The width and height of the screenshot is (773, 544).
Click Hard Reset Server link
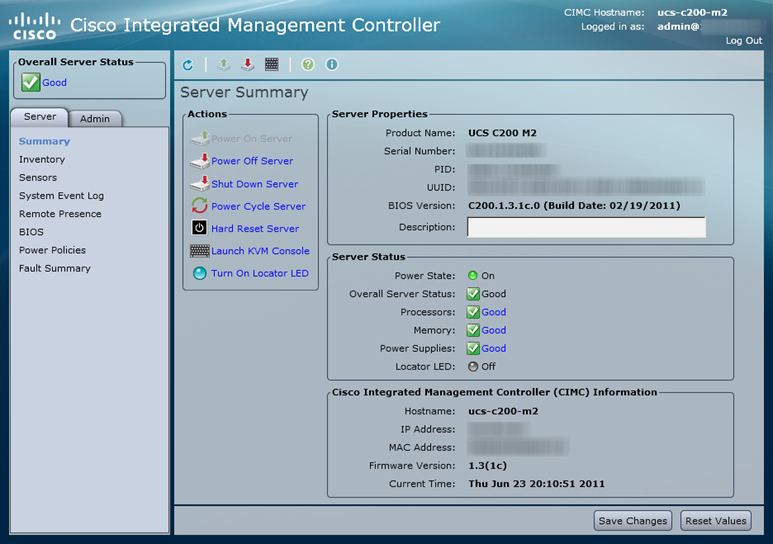[x=255, y=228]
